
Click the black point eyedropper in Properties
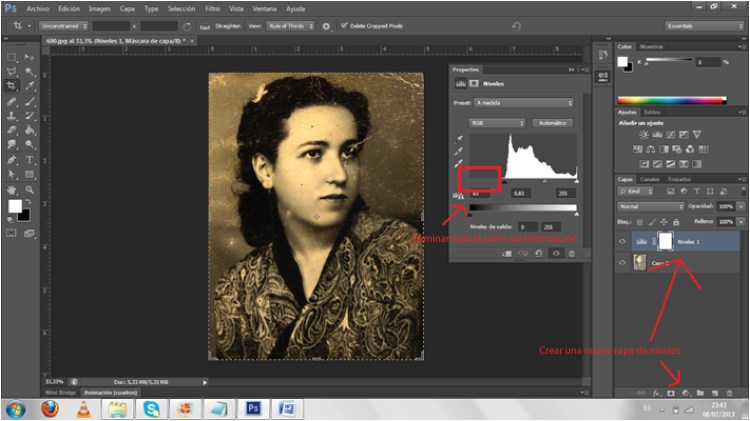point(460,138)
